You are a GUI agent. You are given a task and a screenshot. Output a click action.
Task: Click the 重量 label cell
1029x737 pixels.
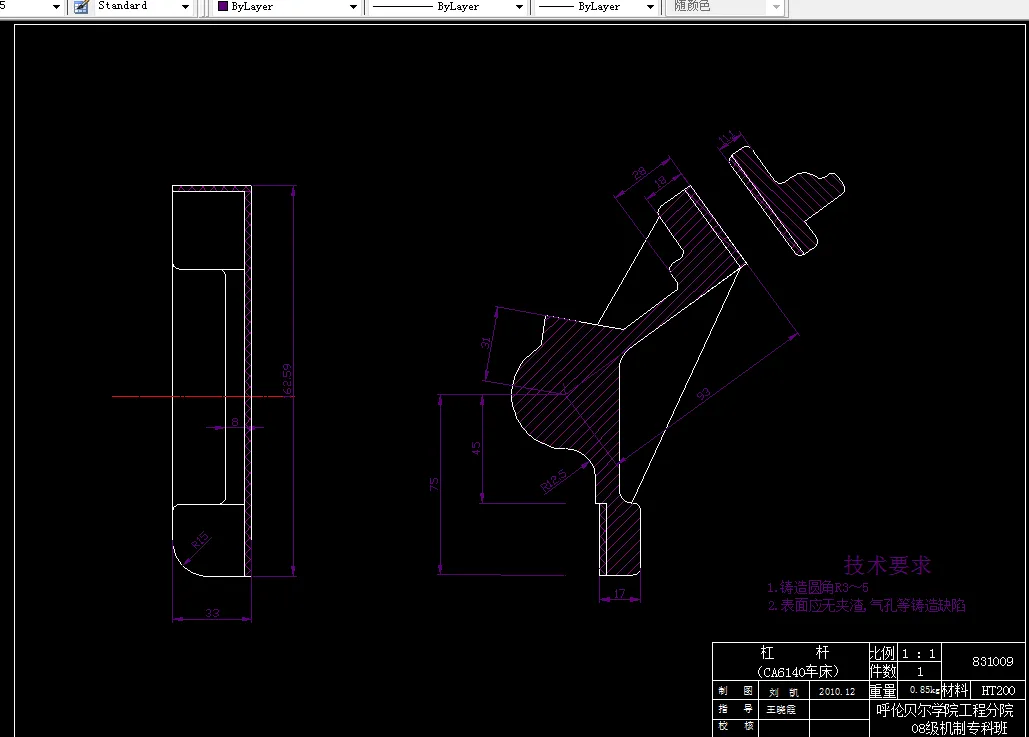tap(883, 691)
